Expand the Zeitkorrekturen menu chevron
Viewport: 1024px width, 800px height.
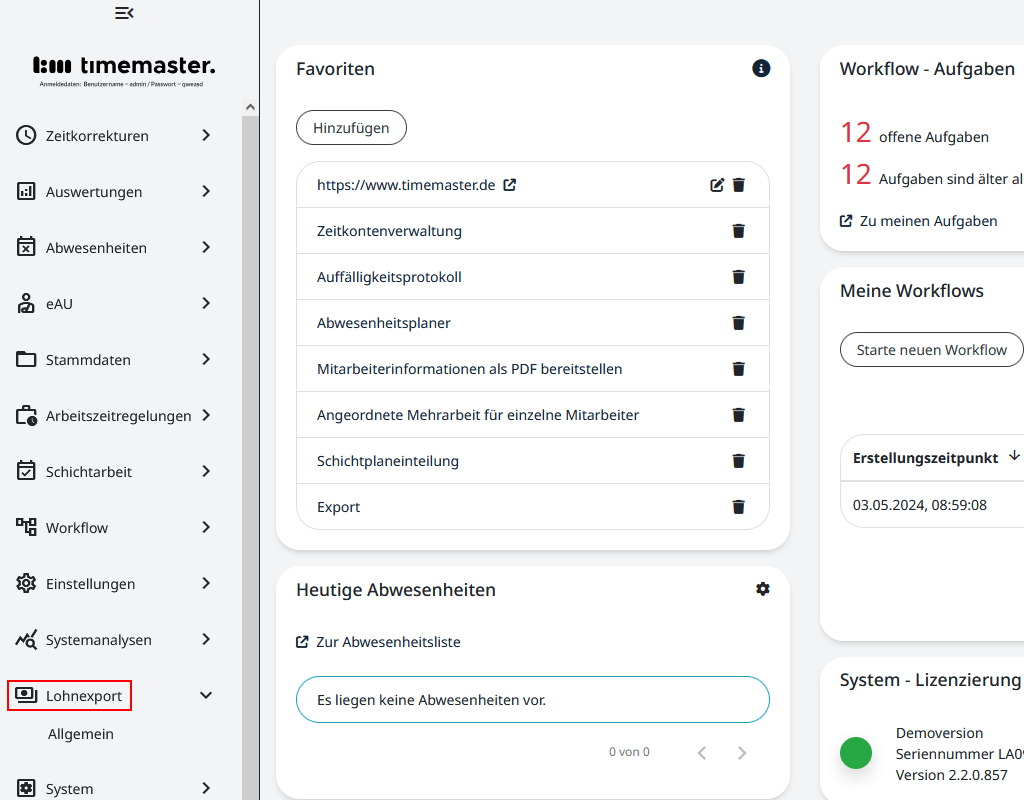coord(206,135)
